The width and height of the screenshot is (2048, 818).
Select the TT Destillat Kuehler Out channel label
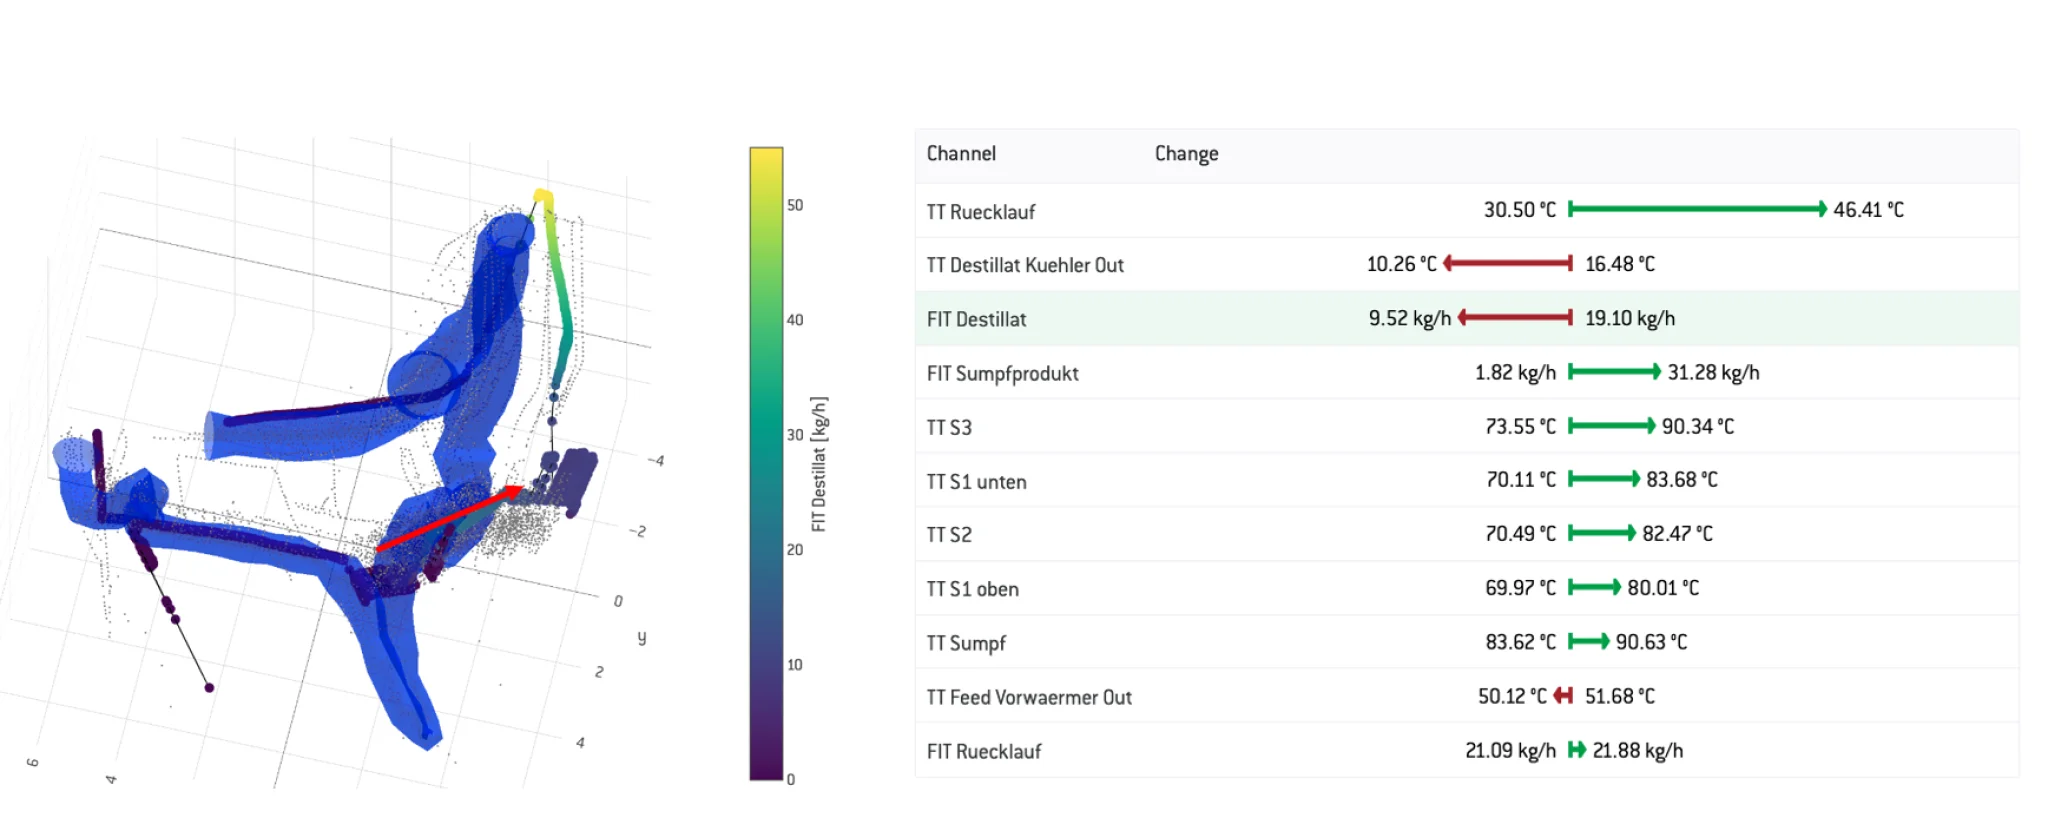pos(1025,265)
